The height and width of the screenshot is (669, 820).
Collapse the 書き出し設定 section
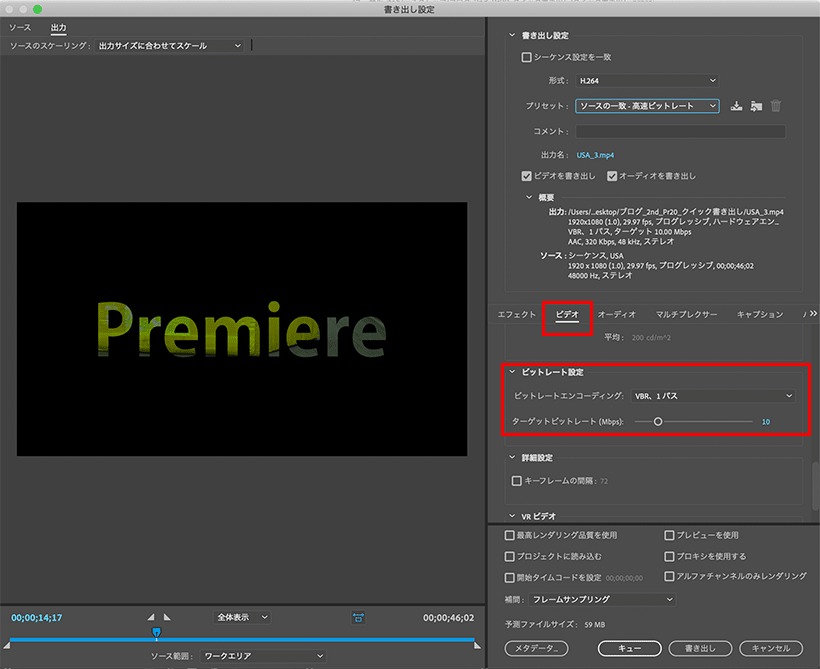(512, 35)
